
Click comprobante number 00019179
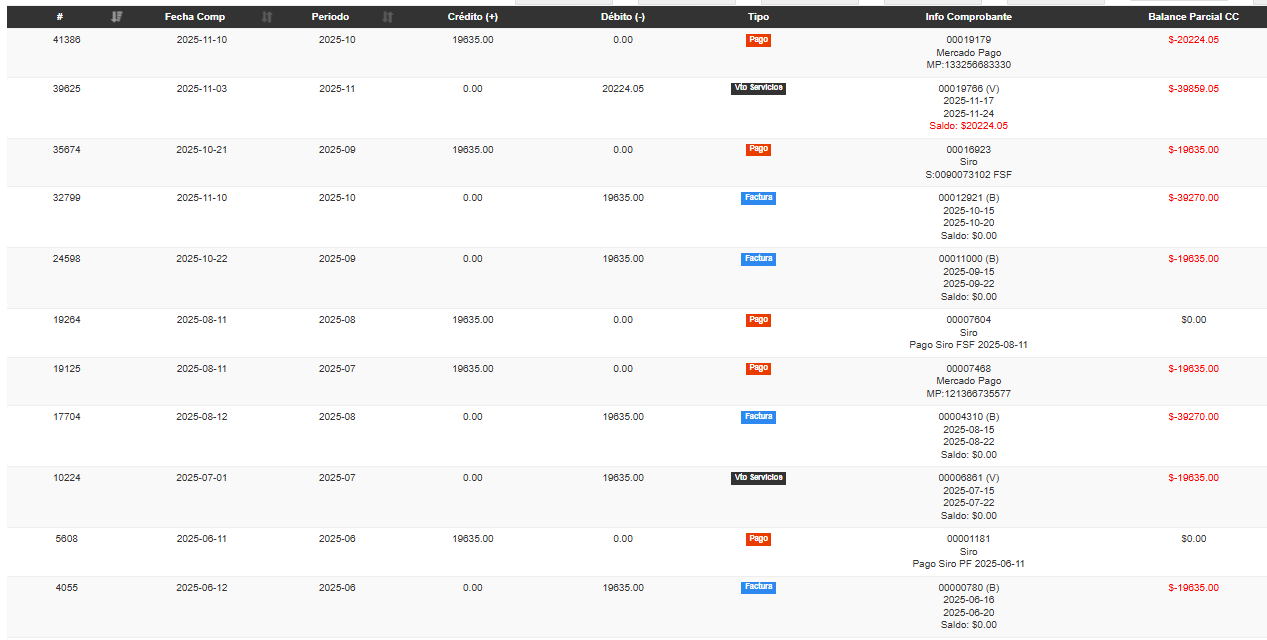[968, 40]
